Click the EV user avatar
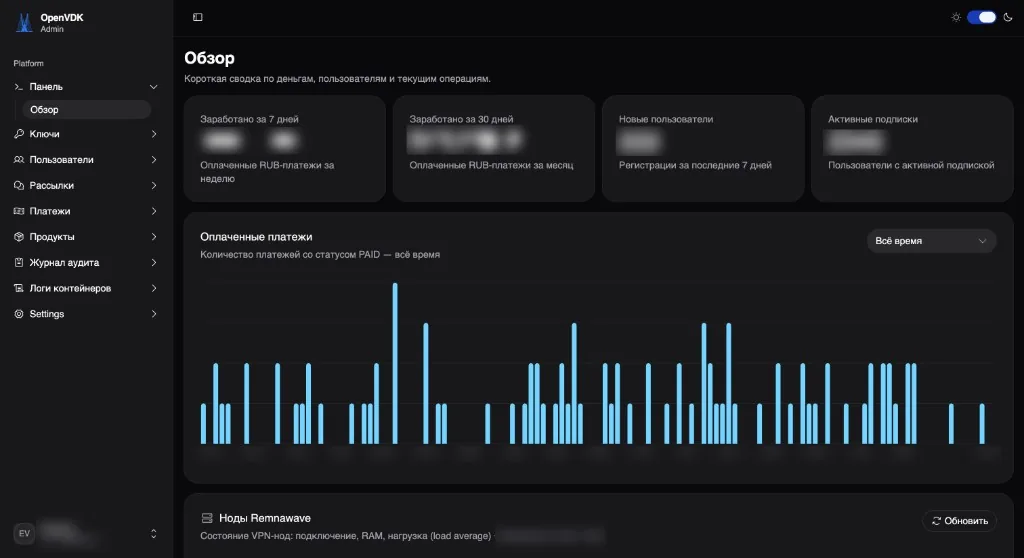Image resolution: width=1024 pixels, height=558 pixels. [24, 533]
